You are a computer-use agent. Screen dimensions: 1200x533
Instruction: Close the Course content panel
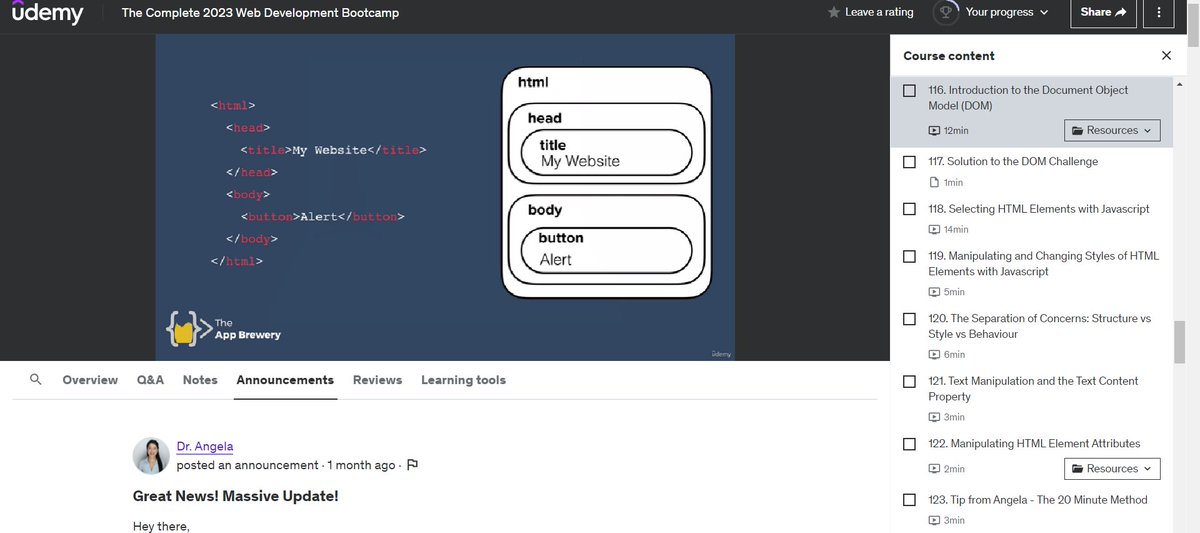1166,56
